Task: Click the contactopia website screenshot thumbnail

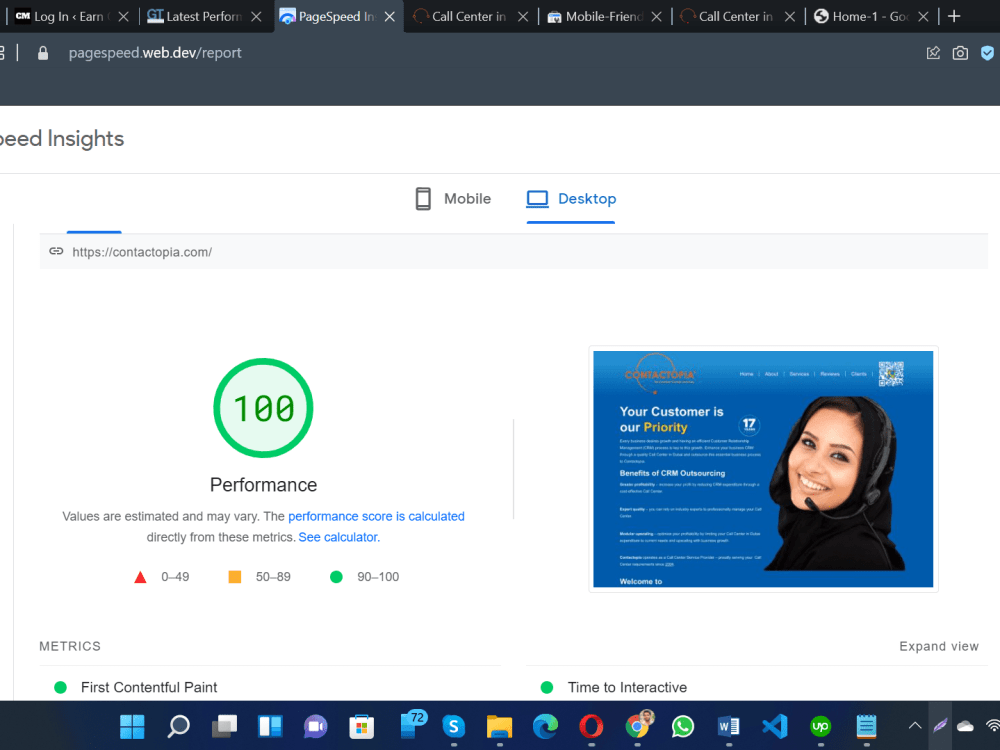Action: click(763, 469)
